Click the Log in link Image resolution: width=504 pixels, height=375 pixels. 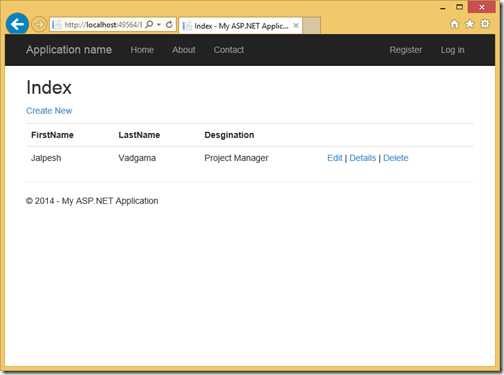[x=452, y=50]
